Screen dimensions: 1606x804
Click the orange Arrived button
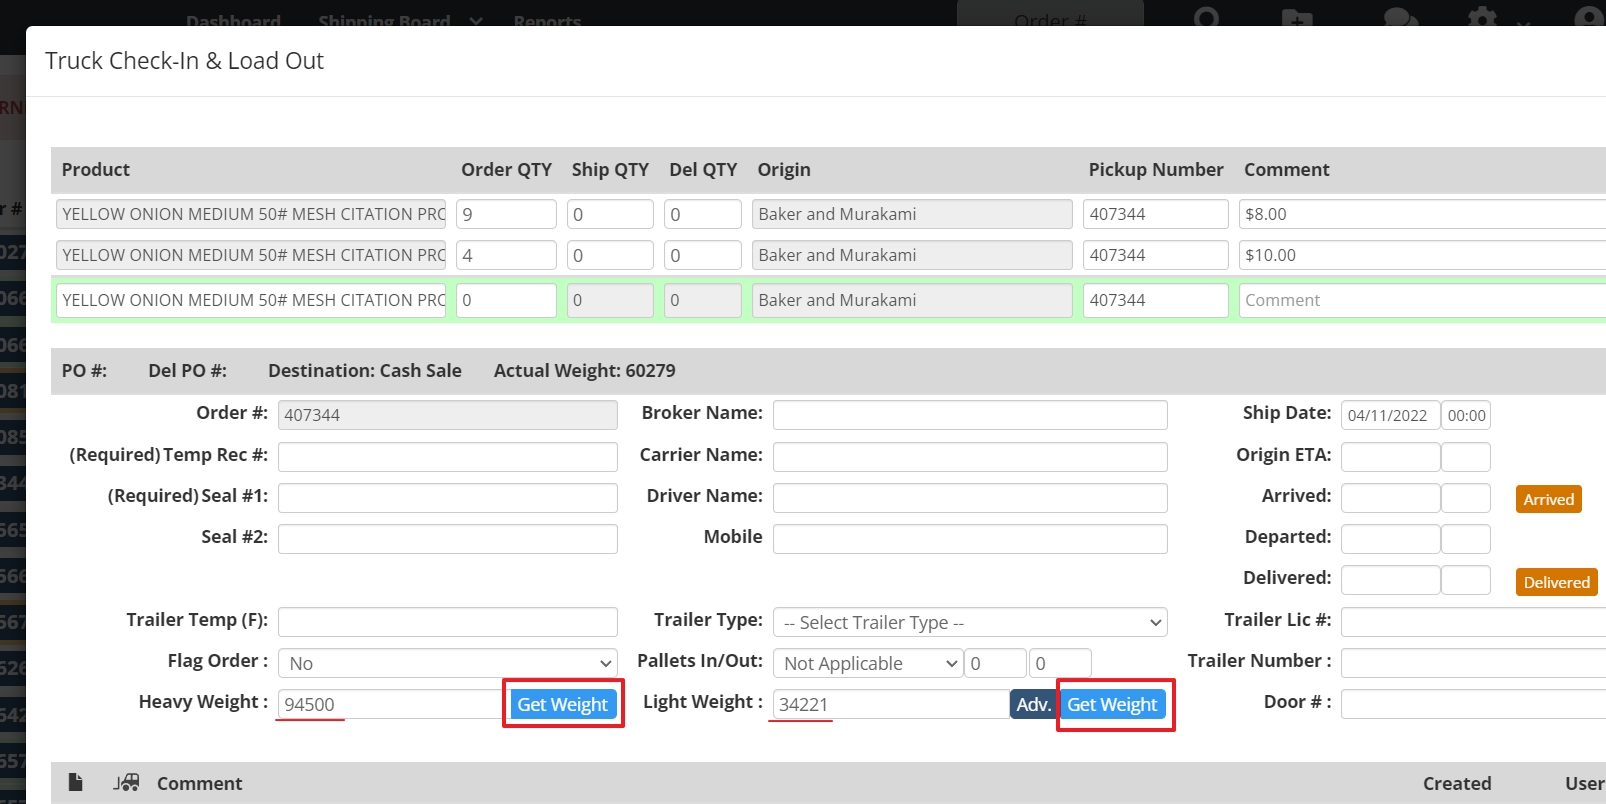tap(1548, 499)
